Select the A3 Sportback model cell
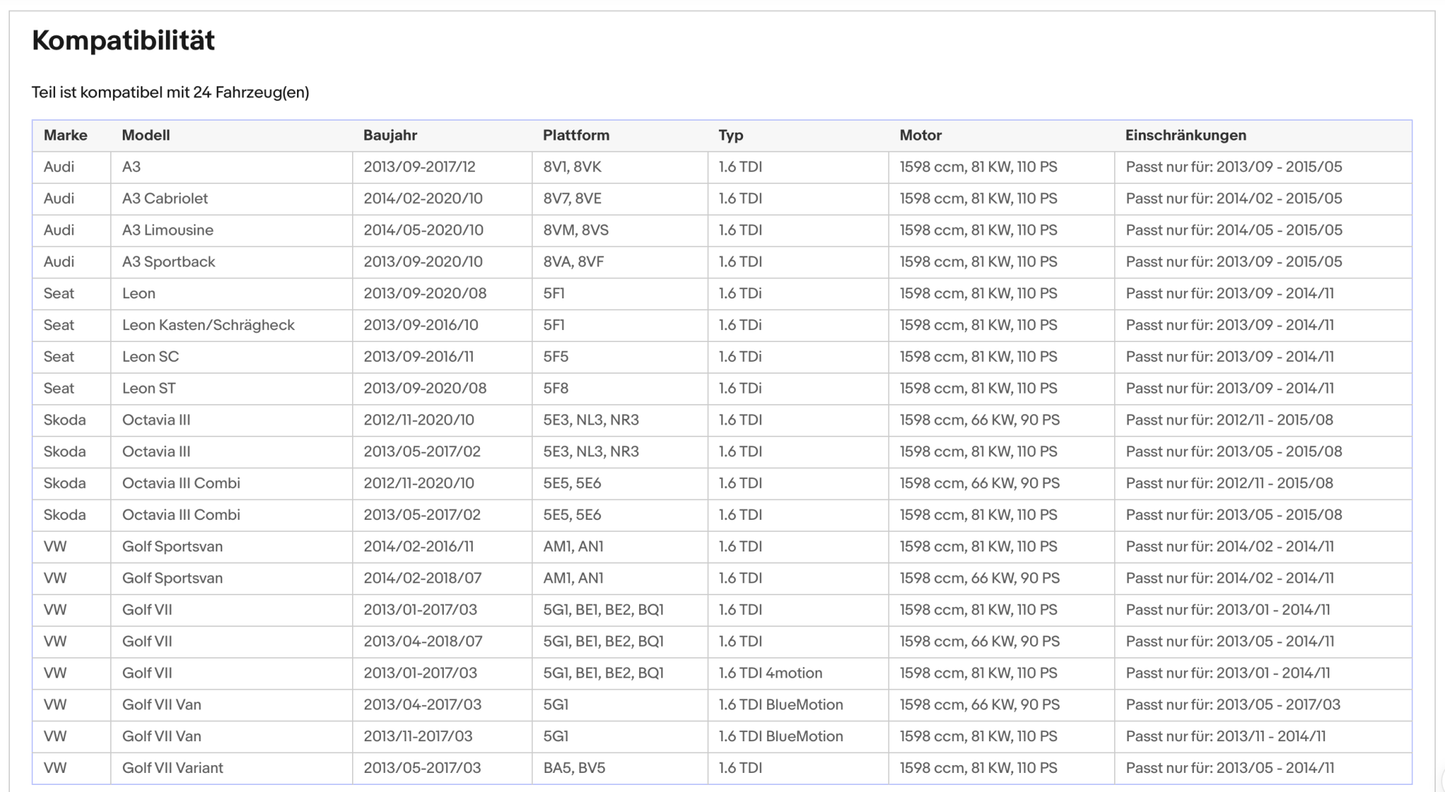Screen dimensions: 1445x792 (x=232, y=262)
